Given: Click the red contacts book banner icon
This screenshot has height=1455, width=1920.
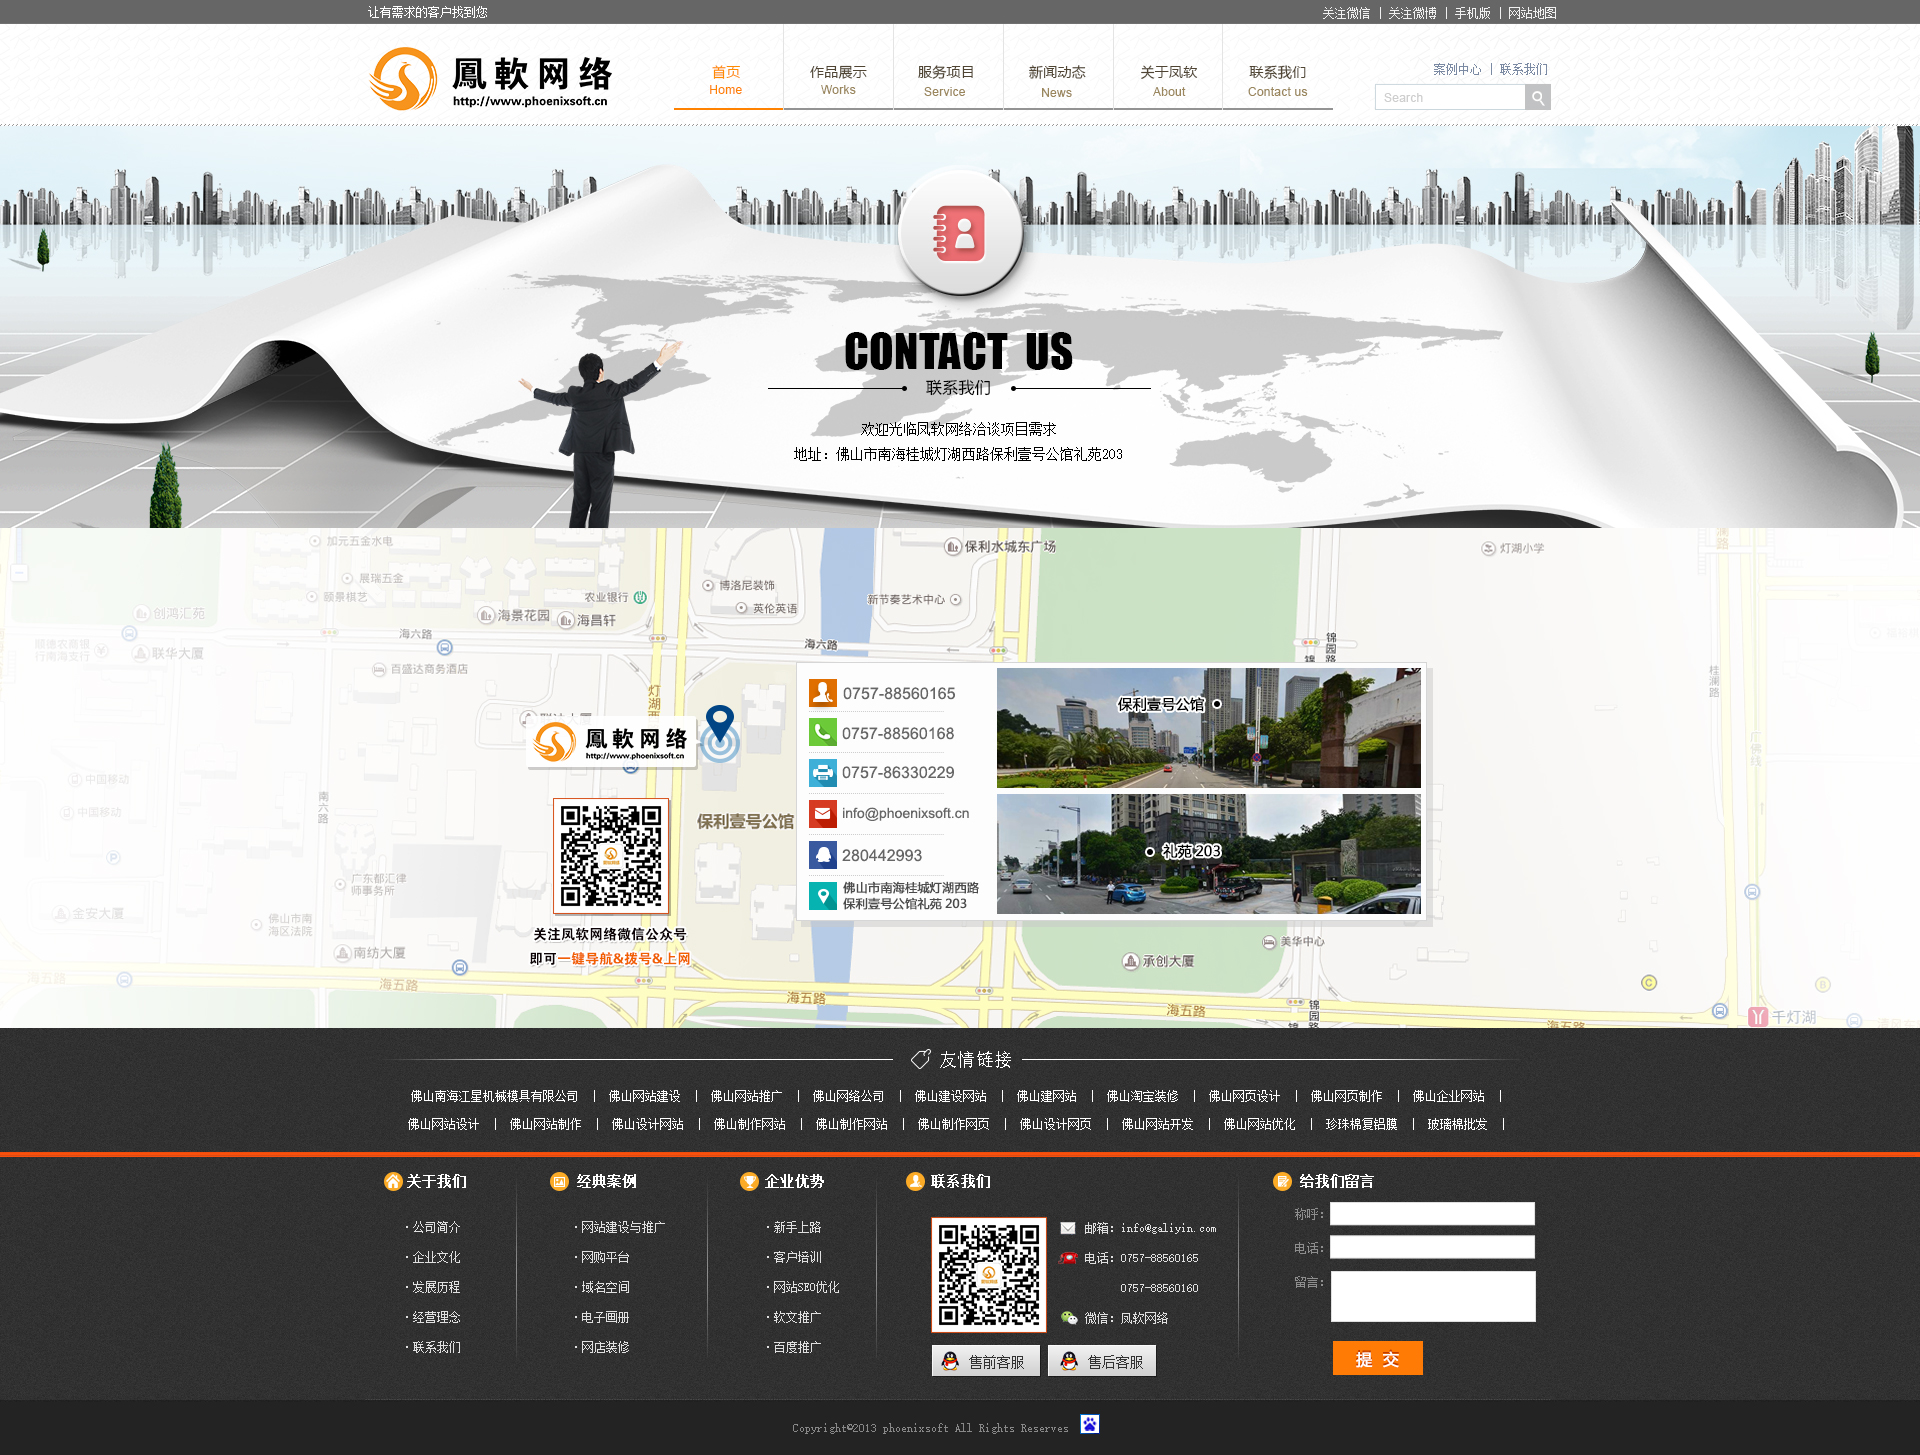Looking at the screenshot, I should point(960,233).
